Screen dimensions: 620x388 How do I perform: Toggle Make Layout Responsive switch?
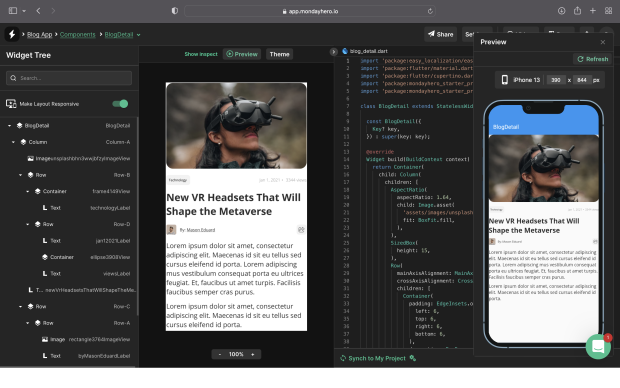[x=120, y=104]
